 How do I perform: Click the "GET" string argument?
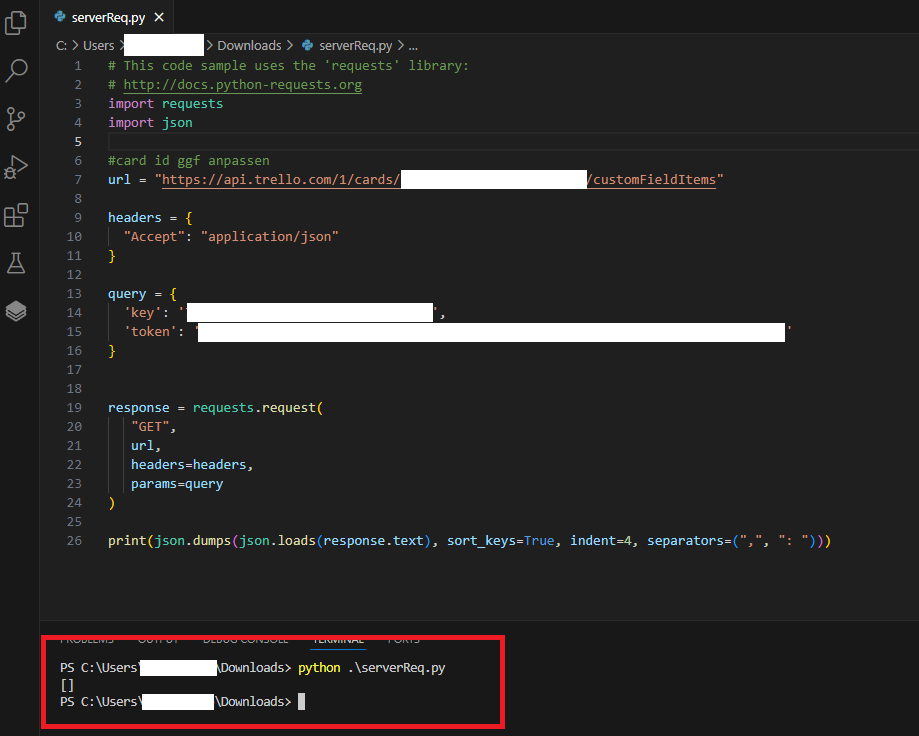[150, 427]
